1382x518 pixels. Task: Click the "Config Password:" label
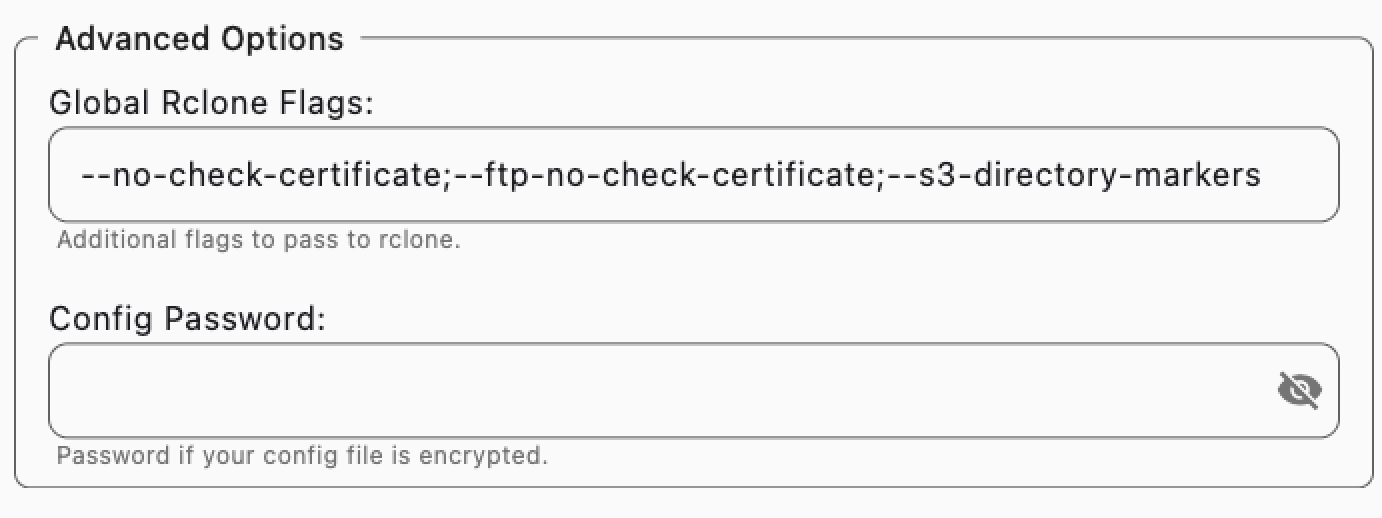tap(189, 319)
